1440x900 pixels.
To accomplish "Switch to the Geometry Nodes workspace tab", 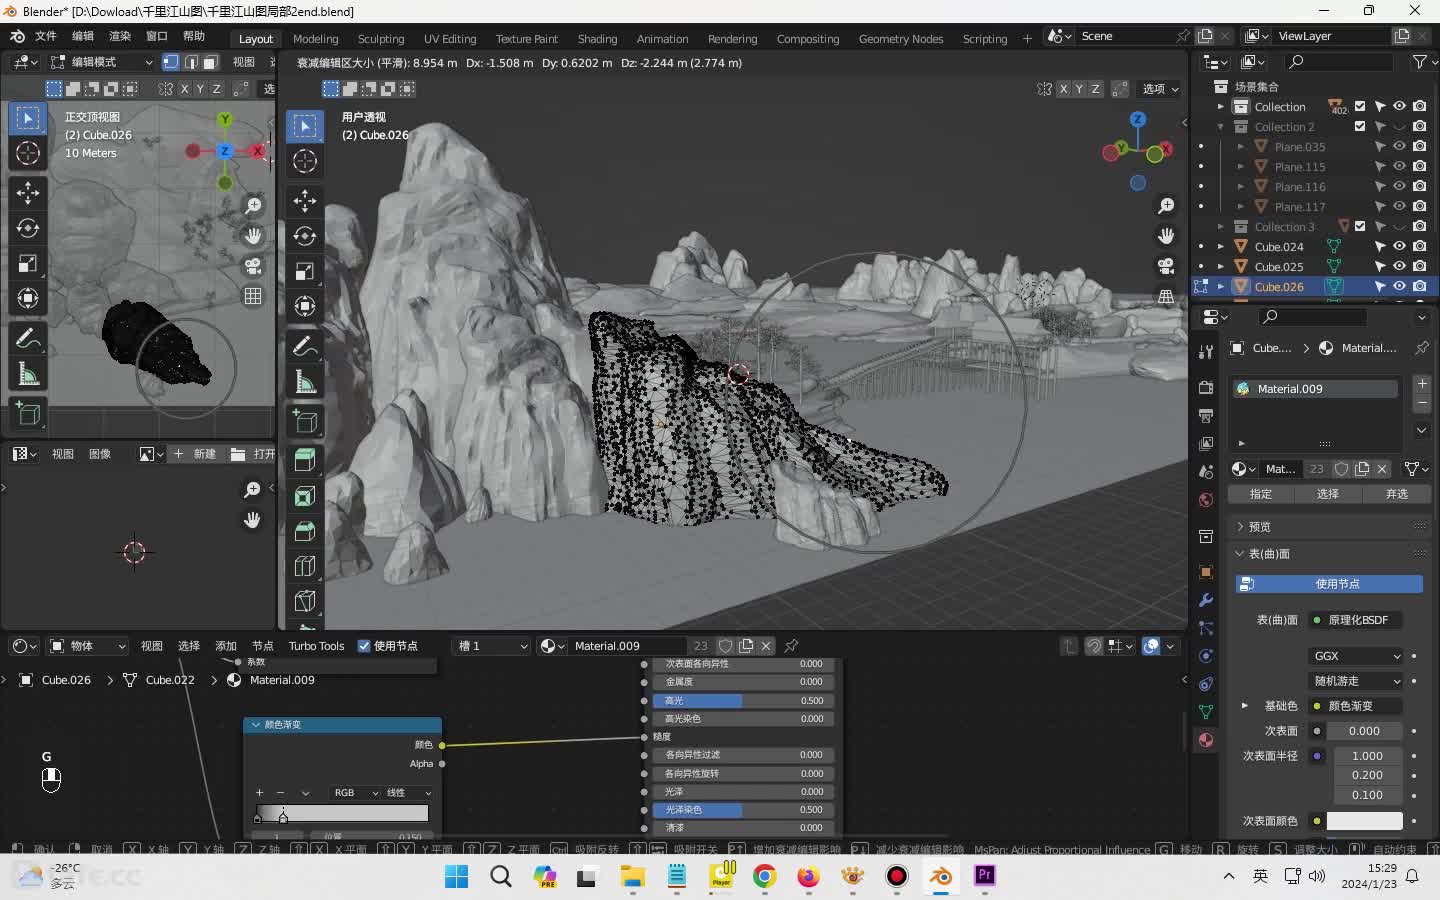I will click(900, 38).
